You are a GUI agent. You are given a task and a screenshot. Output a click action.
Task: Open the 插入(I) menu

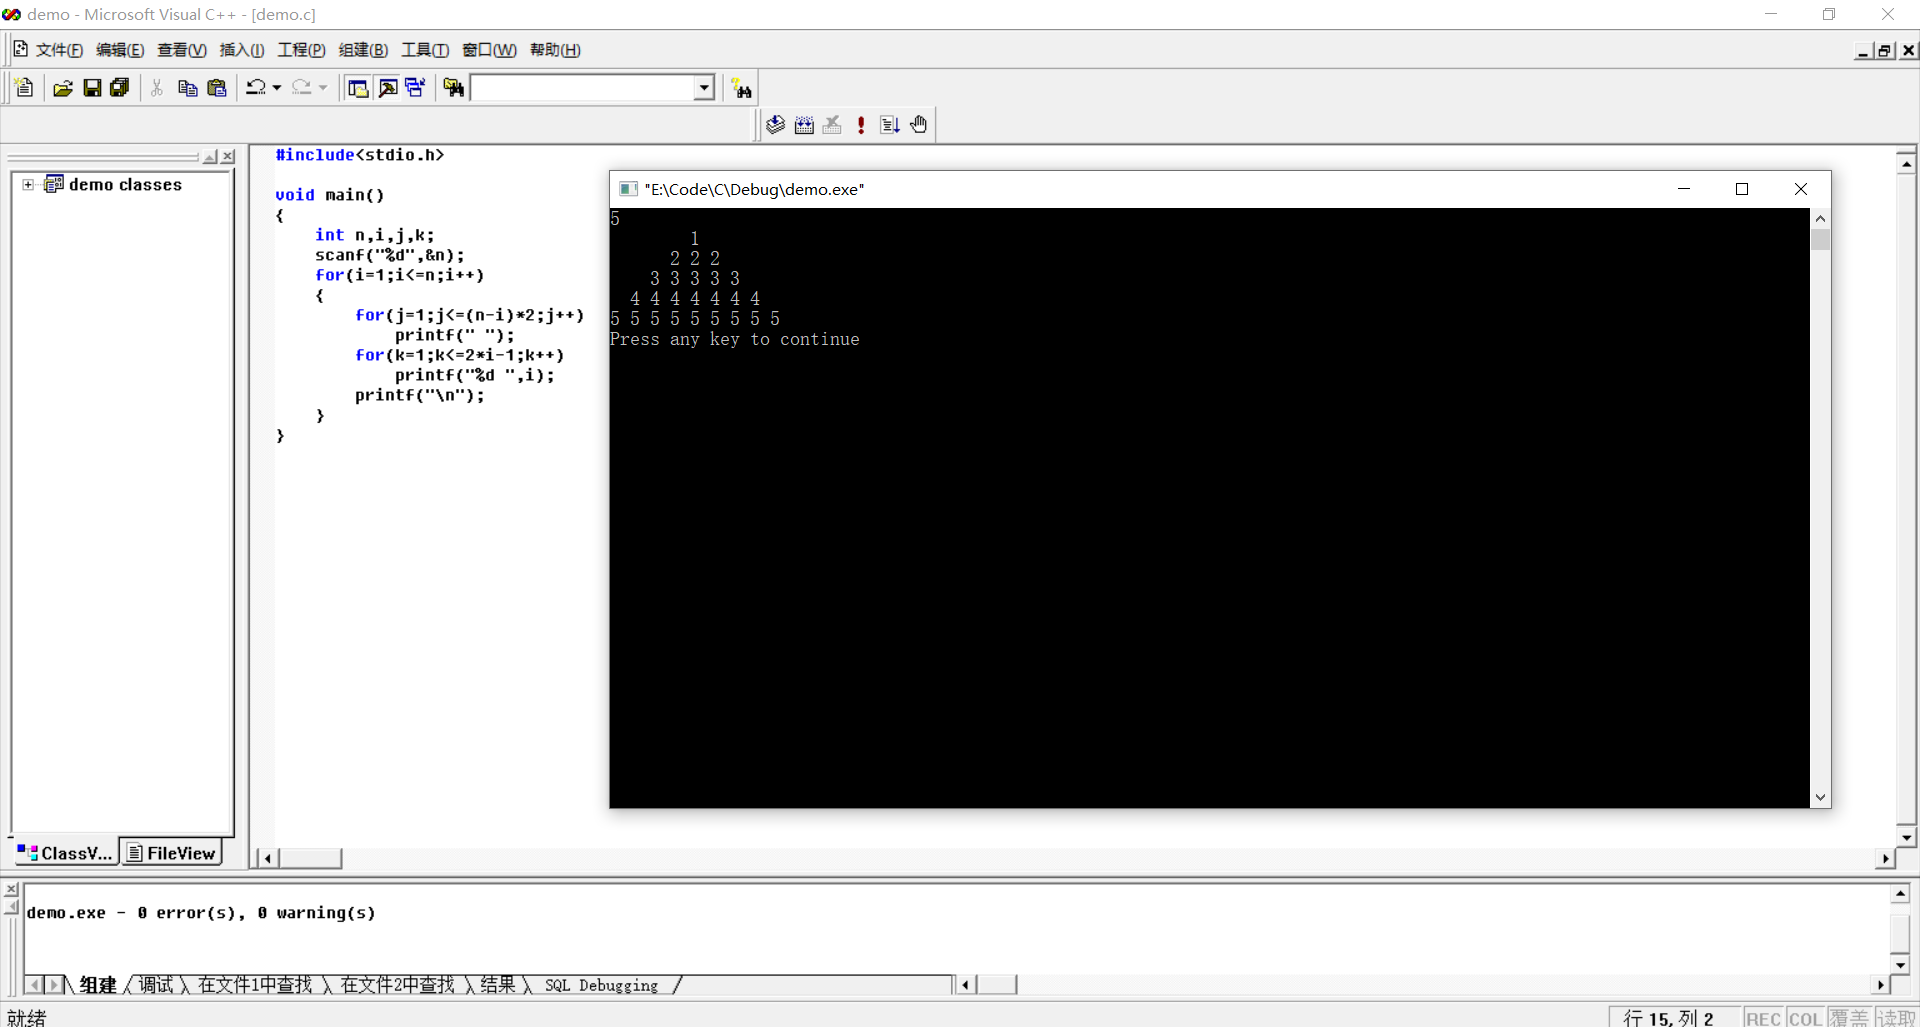[242, 50]
